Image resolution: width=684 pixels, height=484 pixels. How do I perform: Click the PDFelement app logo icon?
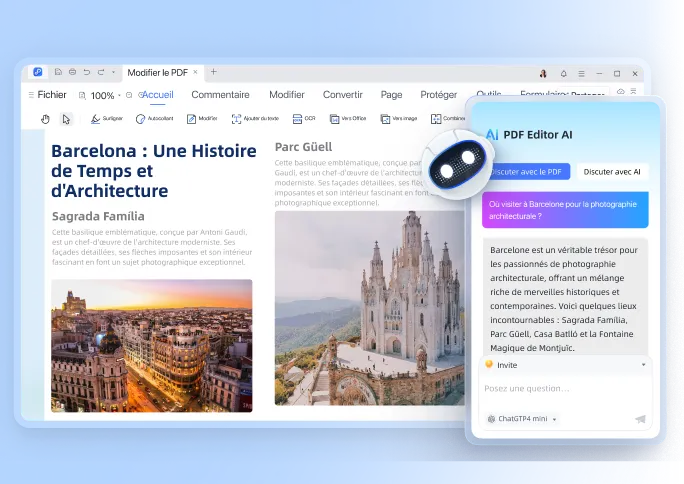tap(38, 72)
